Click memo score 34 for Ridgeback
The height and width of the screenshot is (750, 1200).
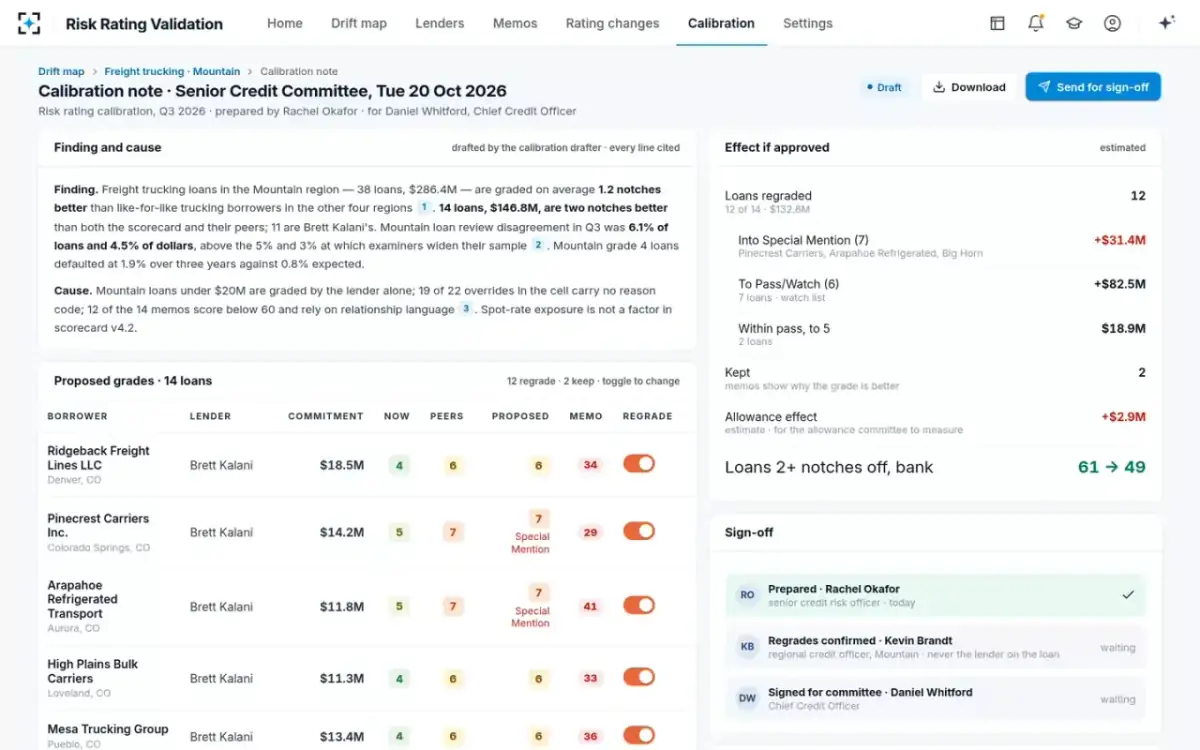point(590,465)
